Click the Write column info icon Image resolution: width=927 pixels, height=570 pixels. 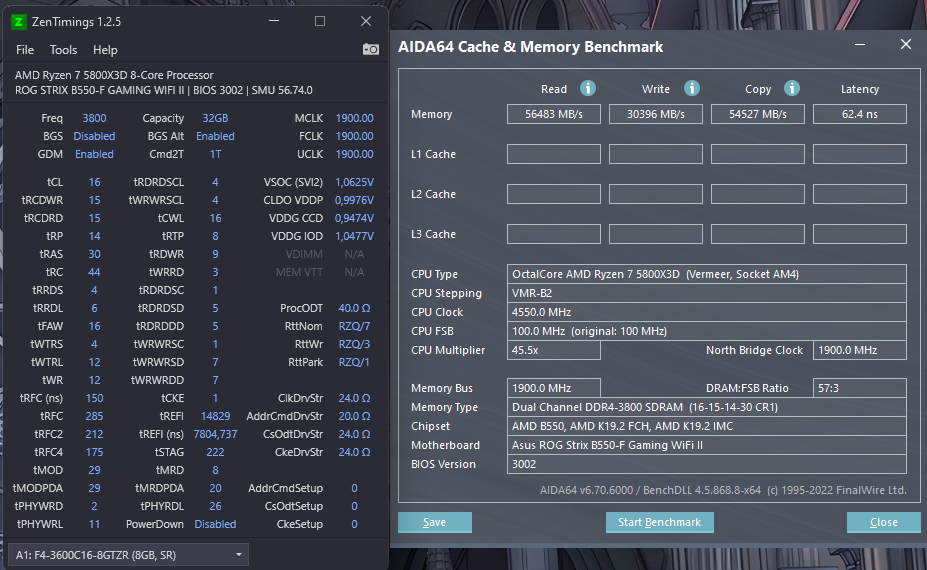(x=692, y=88)
